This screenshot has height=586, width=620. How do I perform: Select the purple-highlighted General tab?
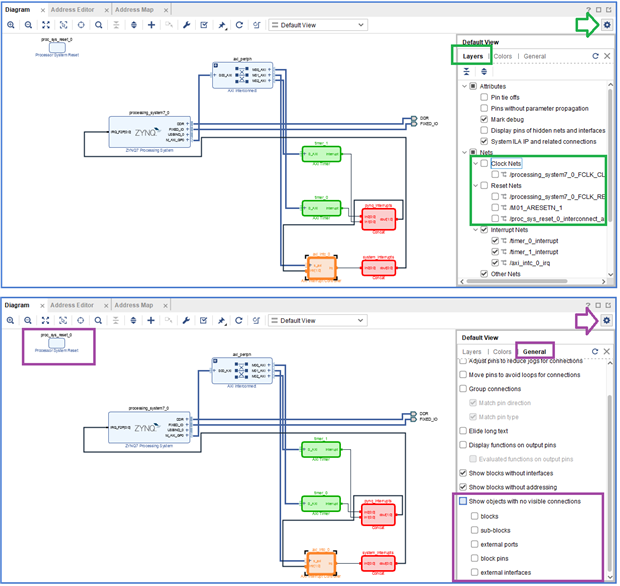(x=535, y=352)
